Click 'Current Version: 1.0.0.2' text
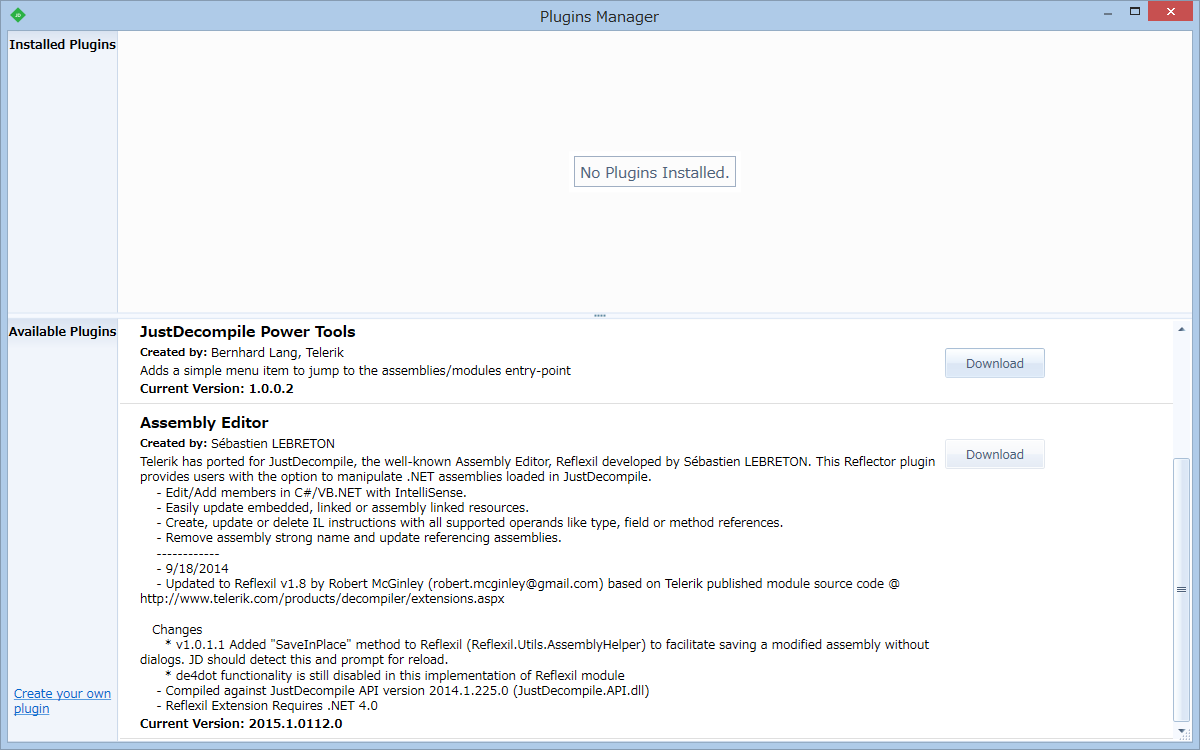1200x750 pixels. (x=217, y=388)
